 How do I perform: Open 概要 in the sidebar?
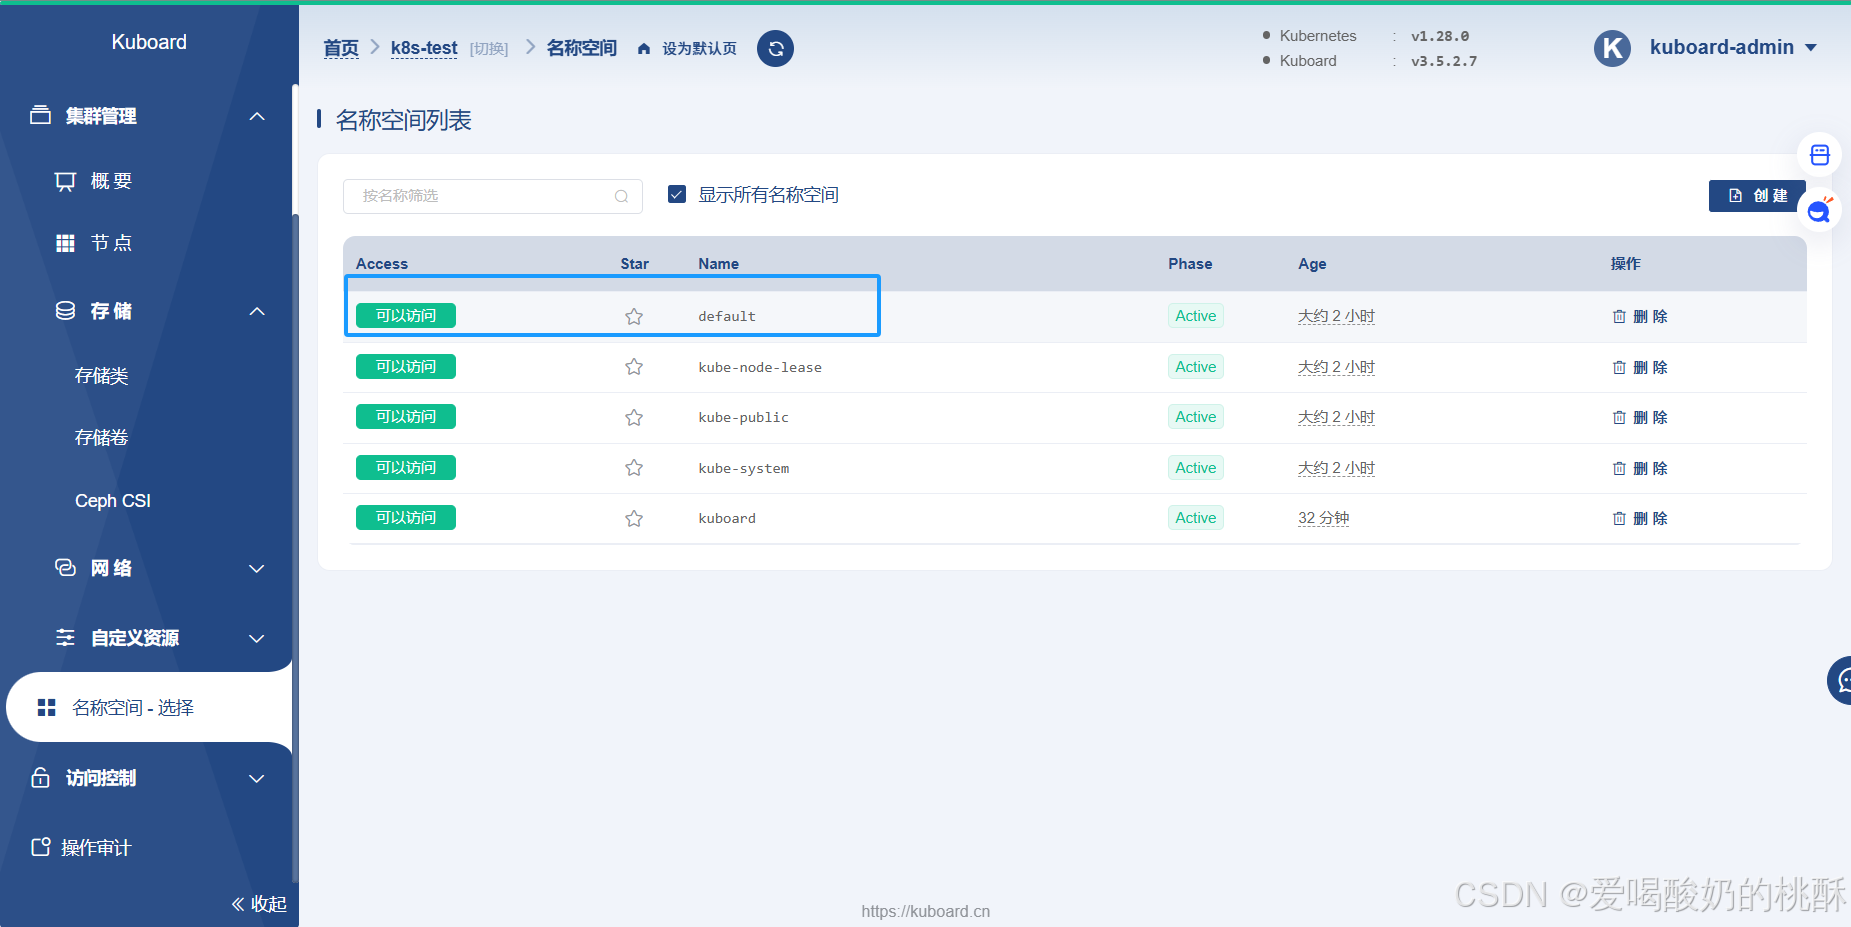pos(111,181)
